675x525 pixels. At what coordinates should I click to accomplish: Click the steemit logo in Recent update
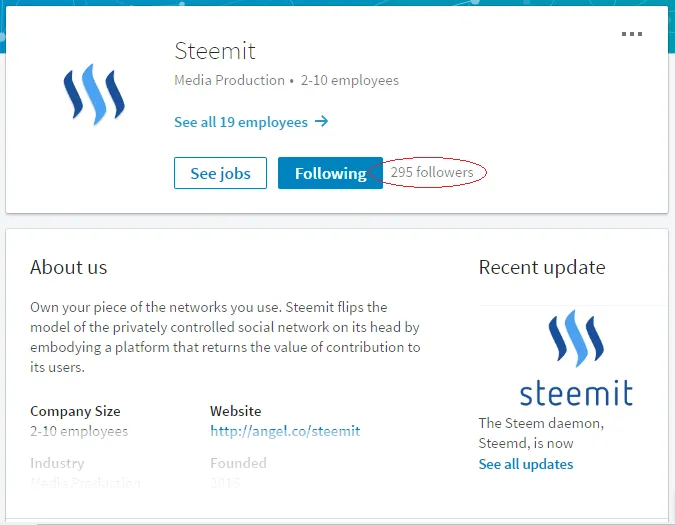tap(576, 358)
